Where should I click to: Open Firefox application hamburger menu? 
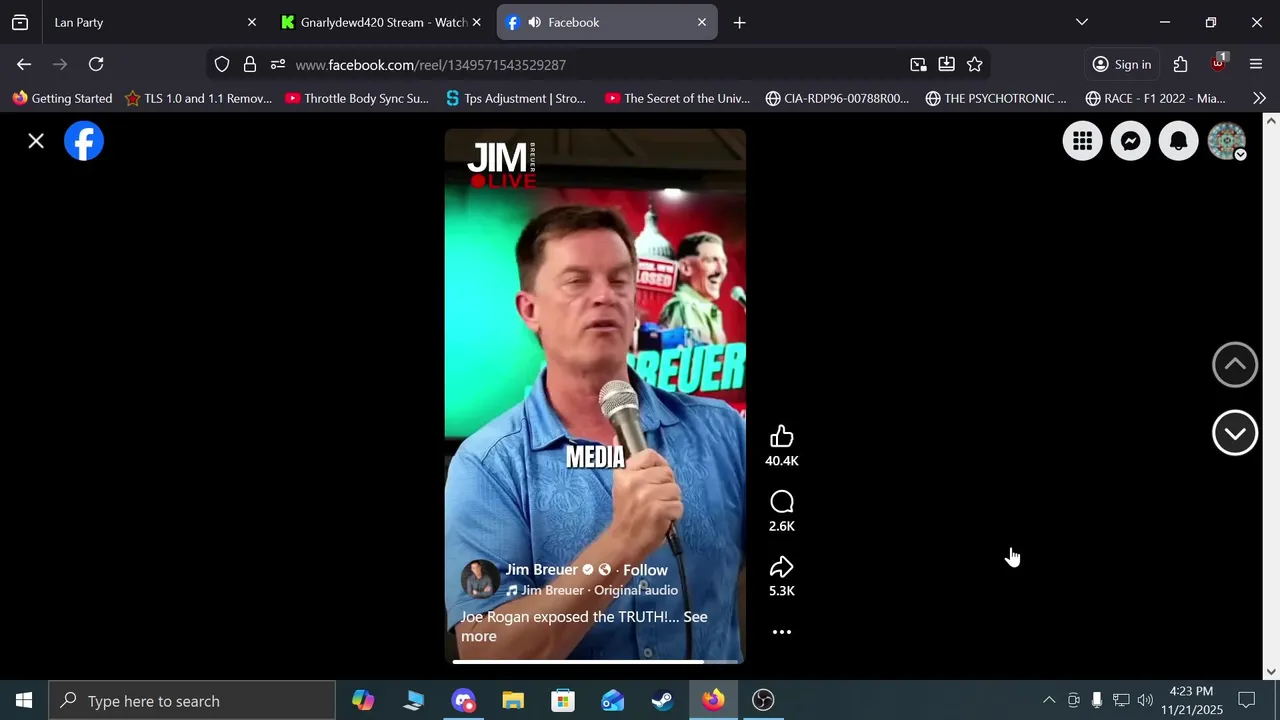pyautogui.click(x=1256, y=64)
